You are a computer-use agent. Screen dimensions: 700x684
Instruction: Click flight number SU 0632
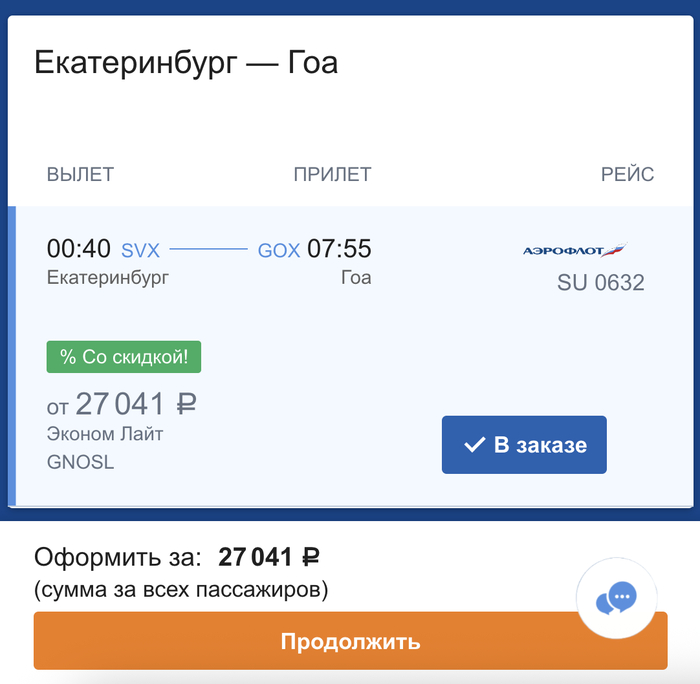tap(600, 284)
